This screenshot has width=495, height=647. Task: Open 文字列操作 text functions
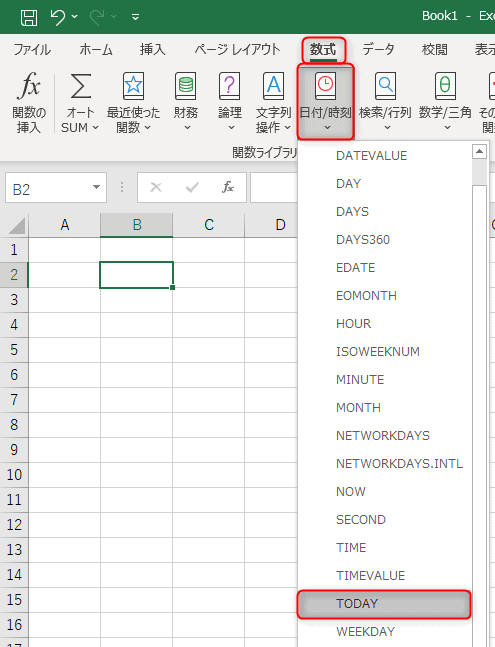pos(273,102)
